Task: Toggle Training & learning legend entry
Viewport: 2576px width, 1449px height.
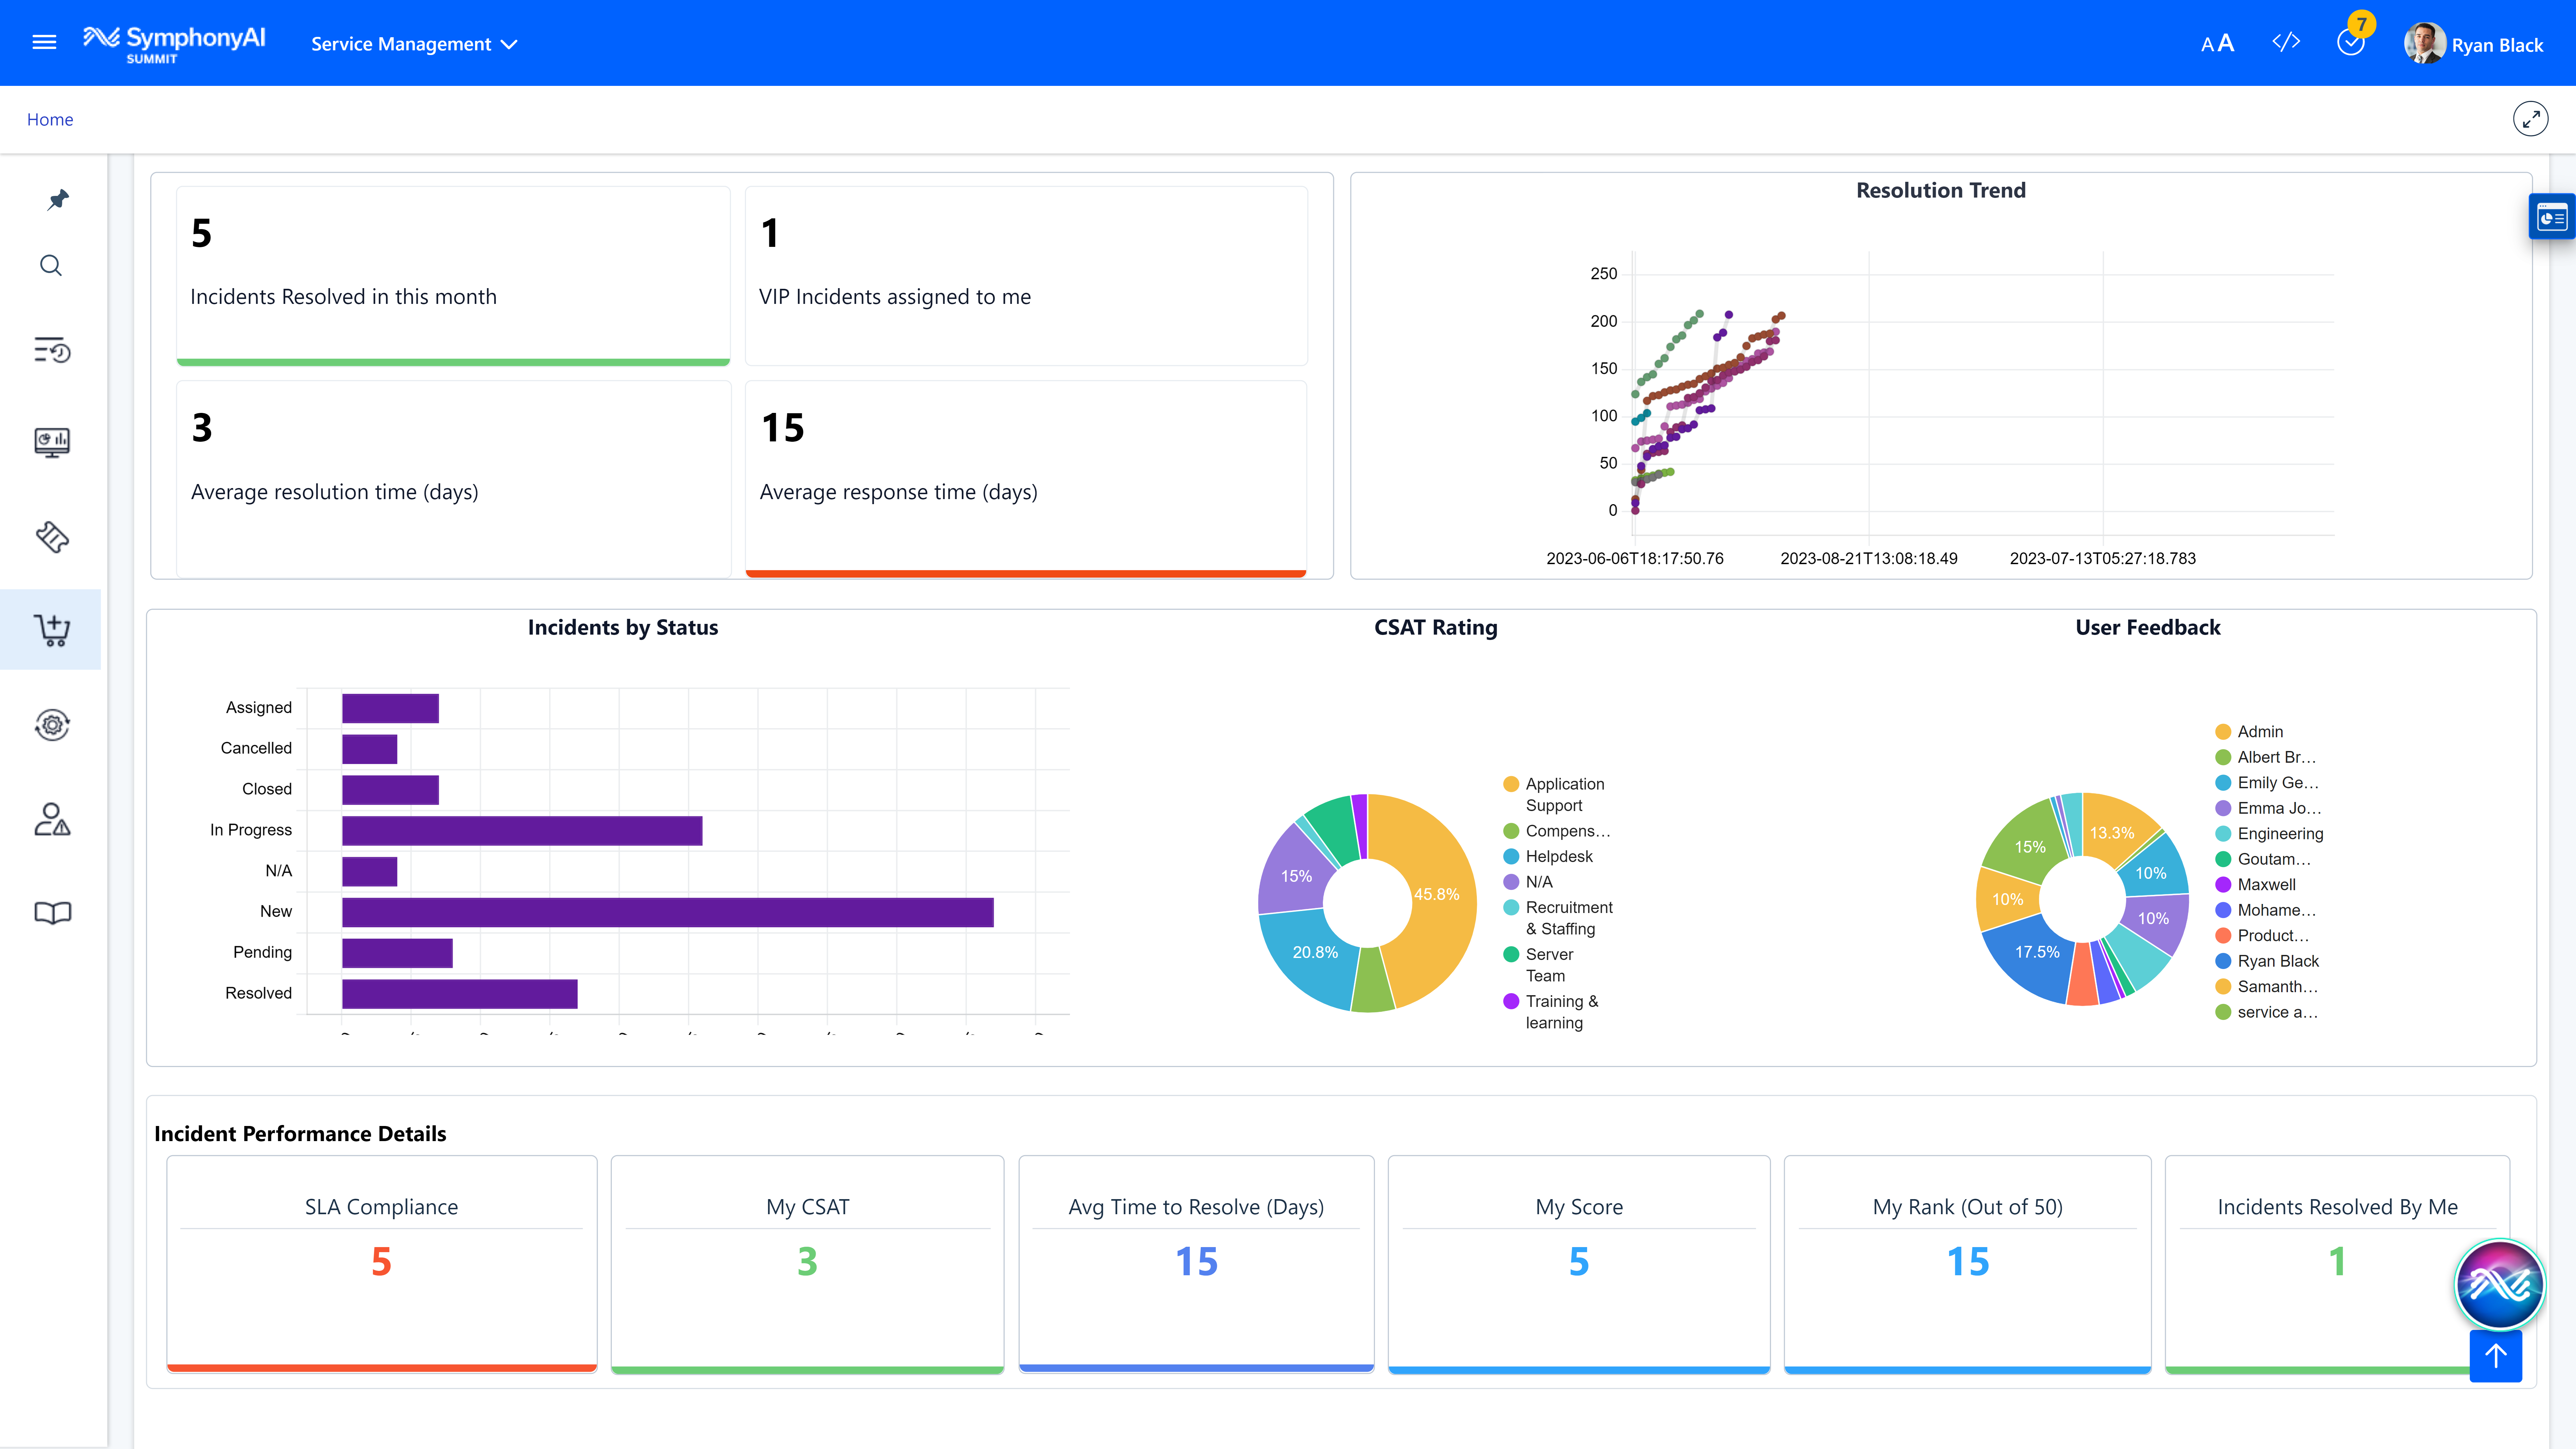Action: pyautogui.click(x=1551, y=1012)
